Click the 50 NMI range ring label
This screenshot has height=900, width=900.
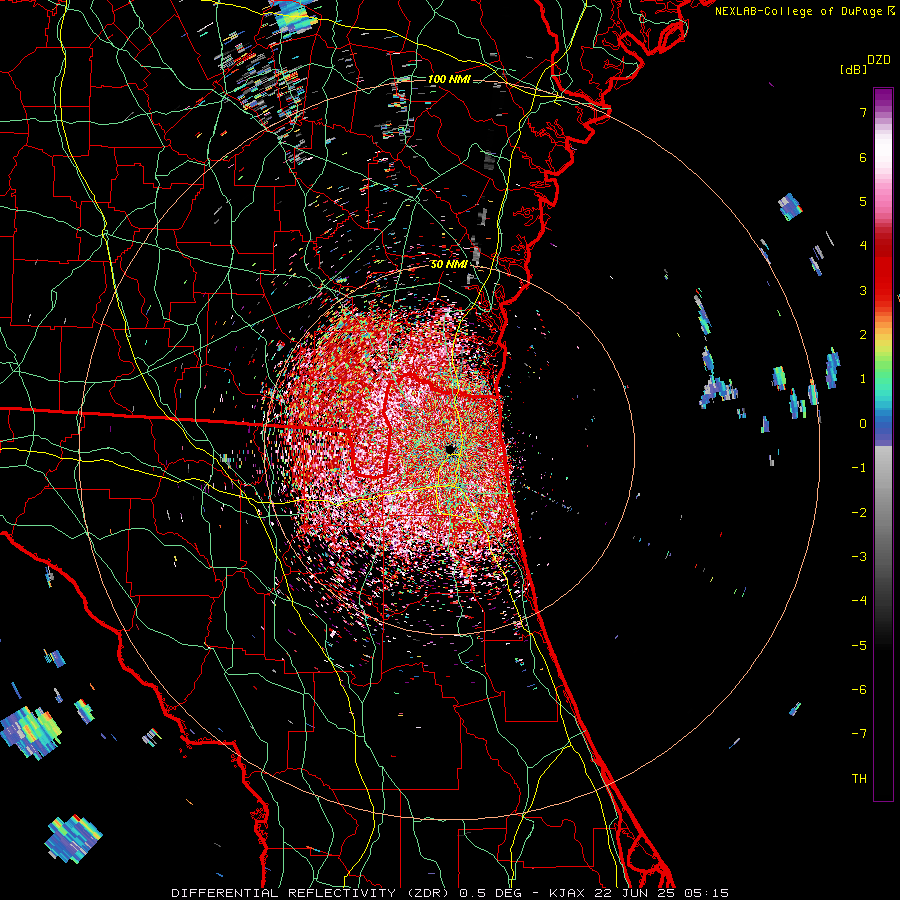tap(449, 264)
